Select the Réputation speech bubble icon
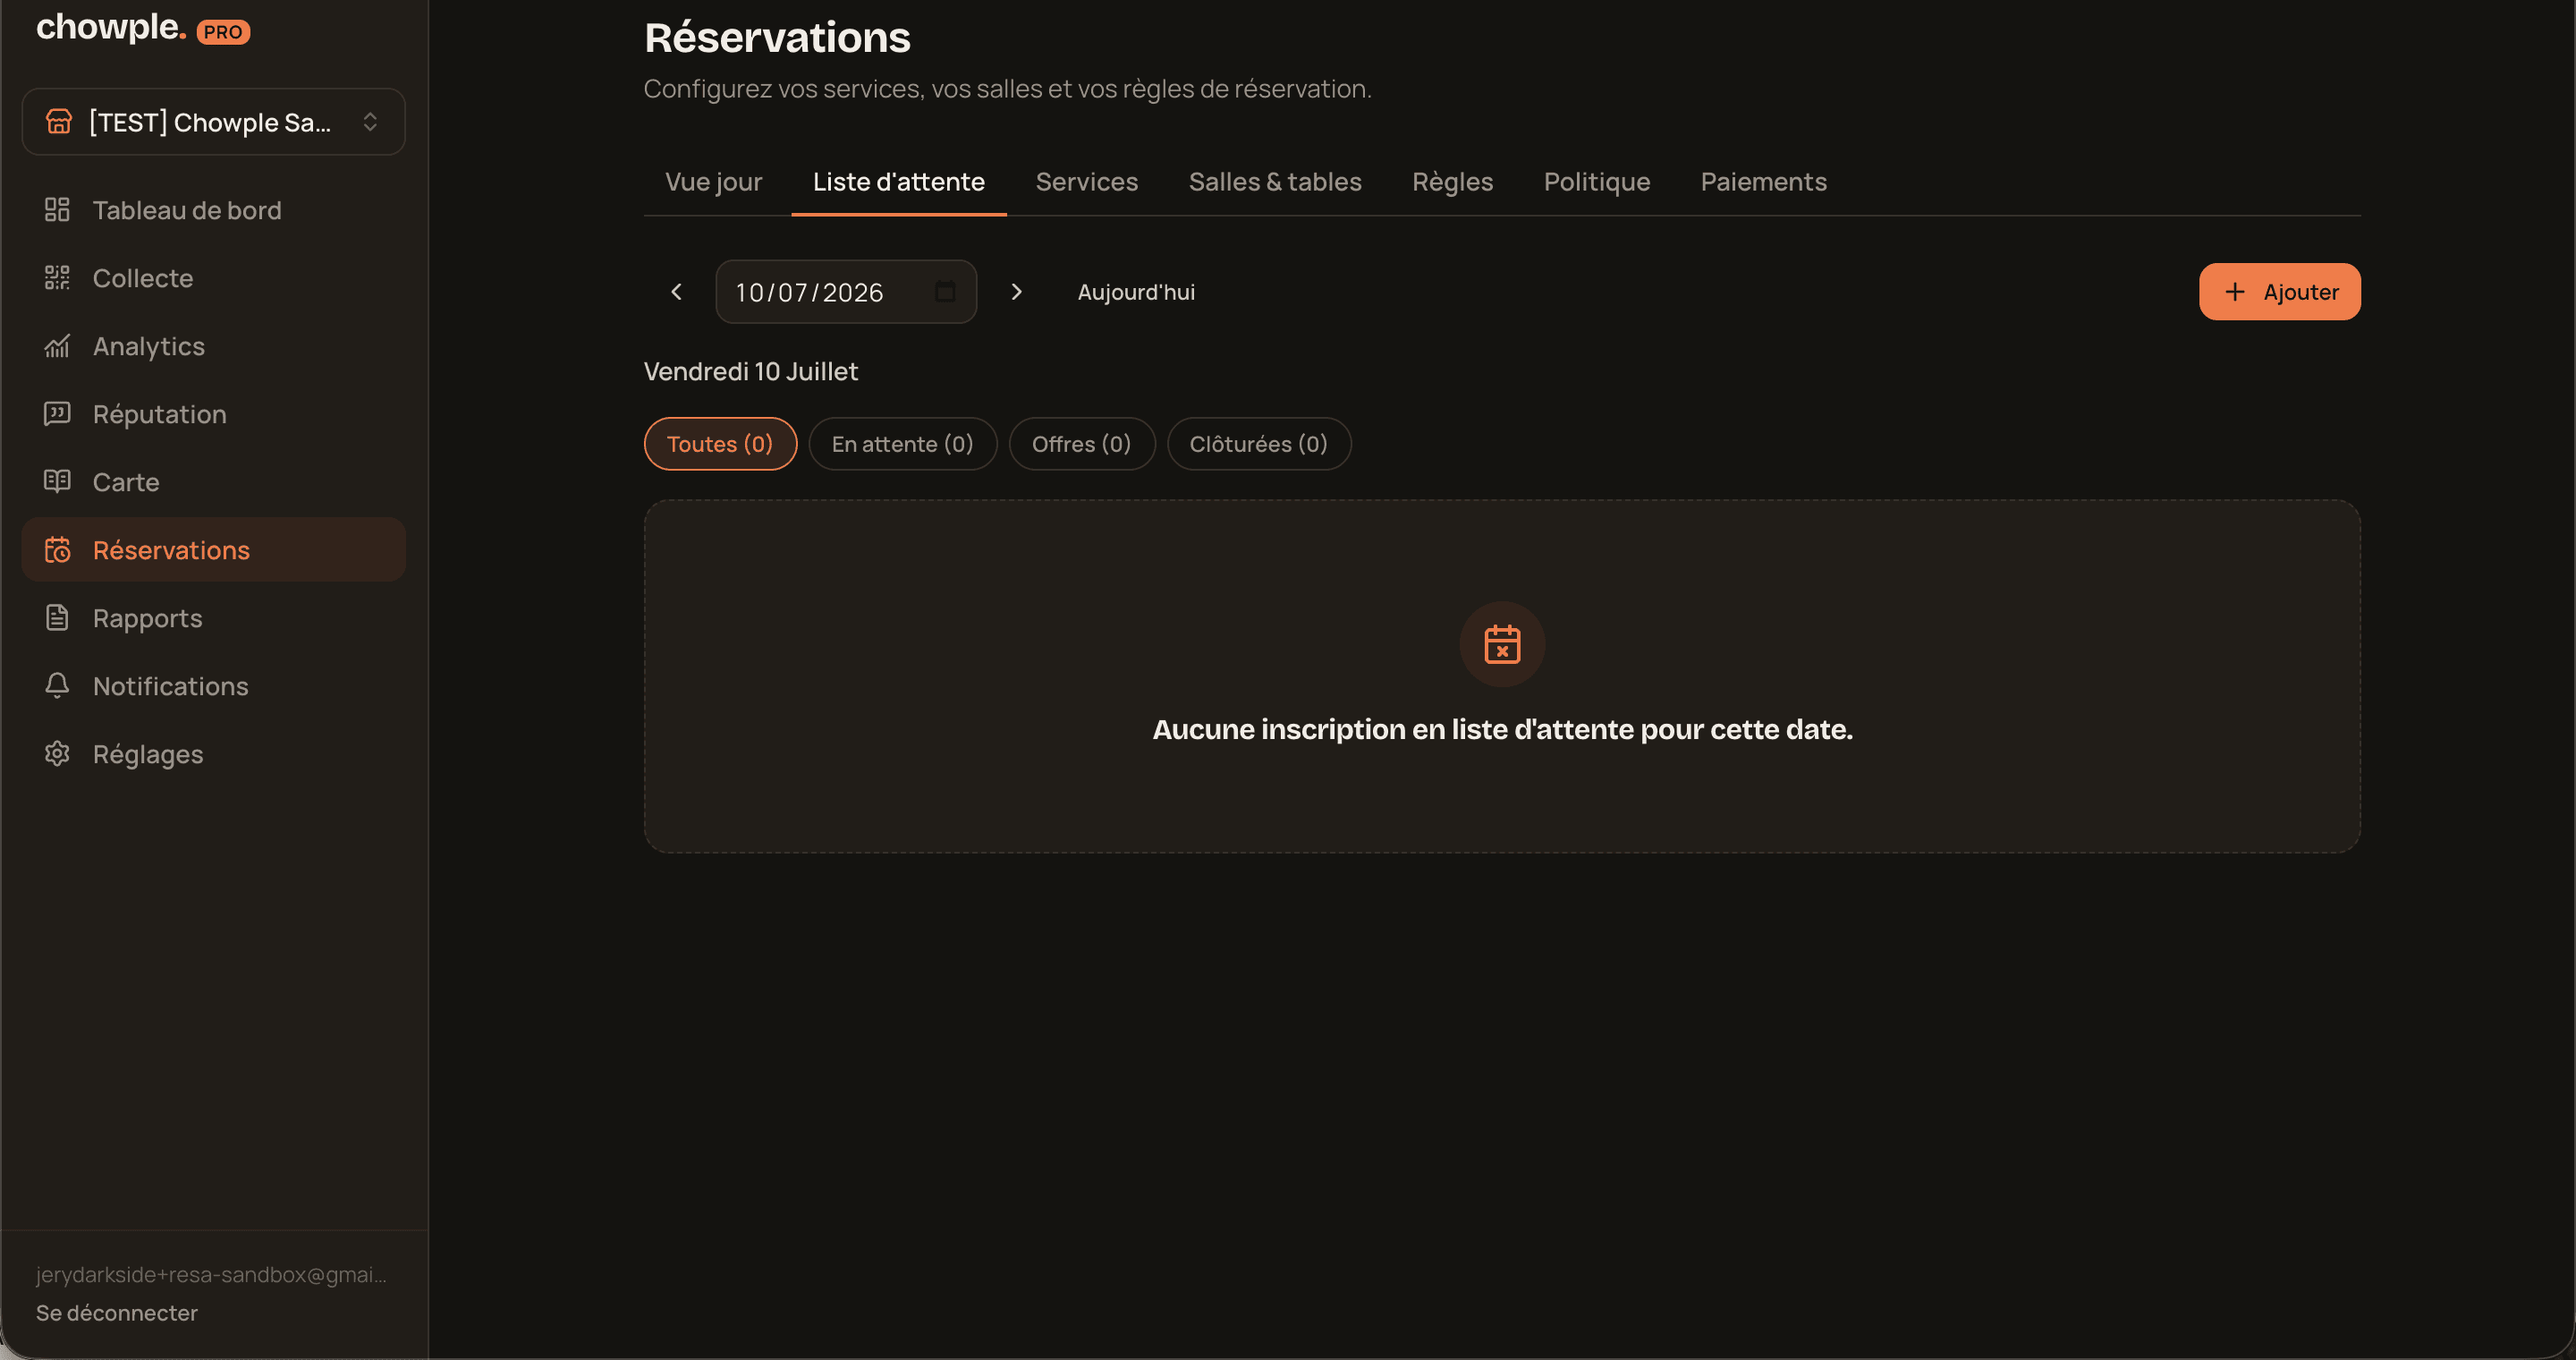This screenshot has width=2576, height=1360. coord(57,414)
